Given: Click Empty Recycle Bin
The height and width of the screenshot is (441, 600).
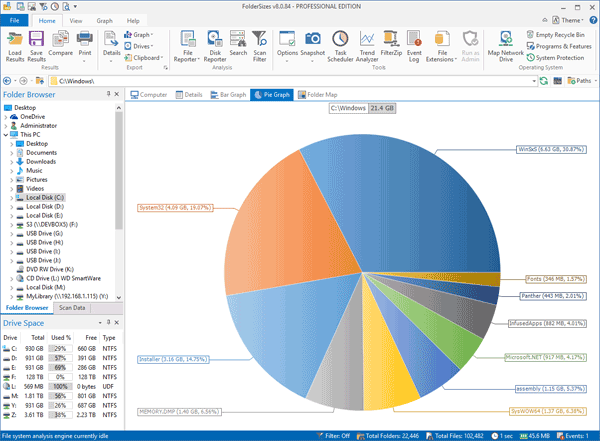Looking at the screenshot, I should tap(556, 34).
